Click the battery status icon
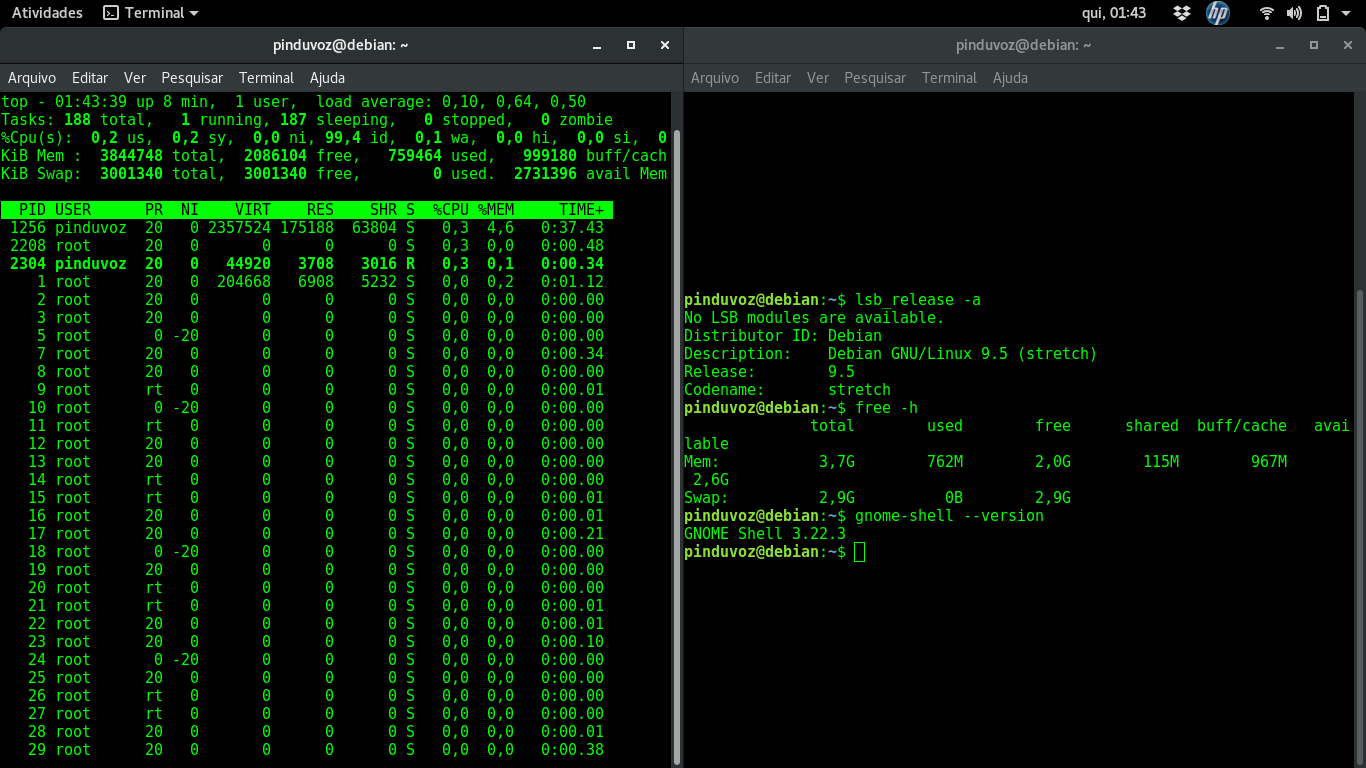The width and height of the screenshot is (1366, 768). (x=1322, y=13)
